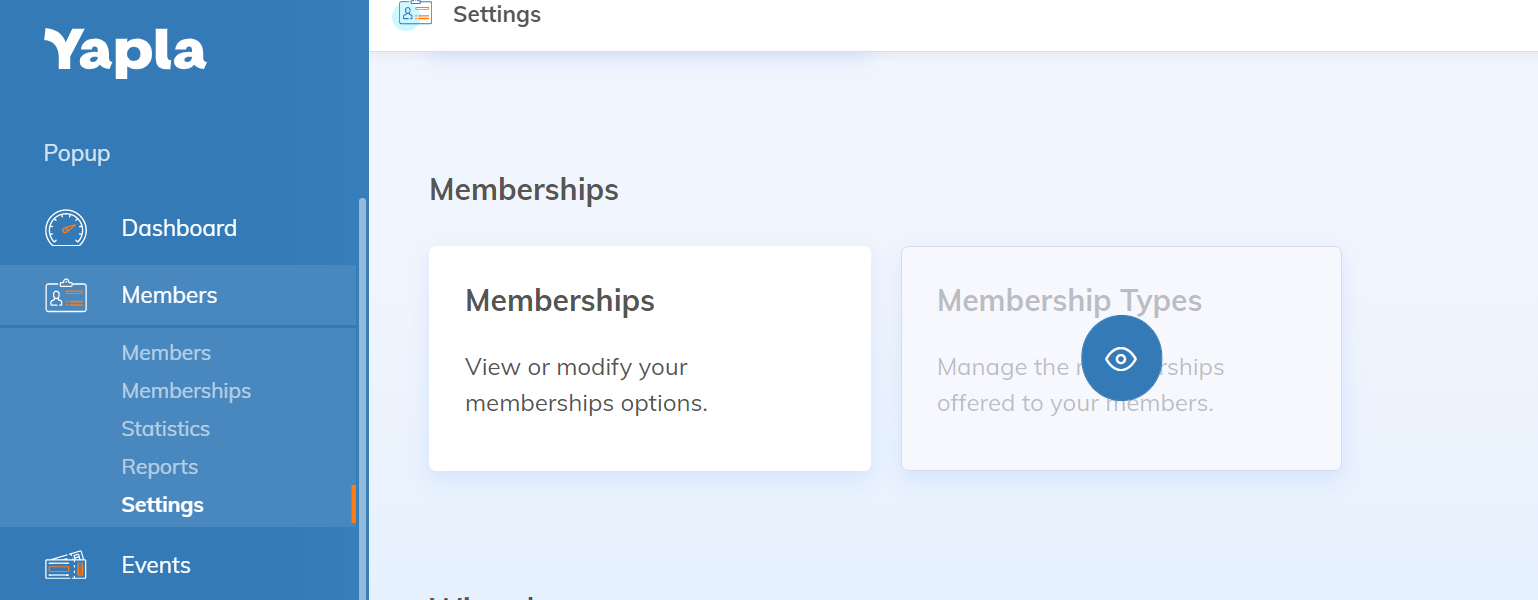
Task: Go to Memberships in sidebar submenu
Action: 186,391
